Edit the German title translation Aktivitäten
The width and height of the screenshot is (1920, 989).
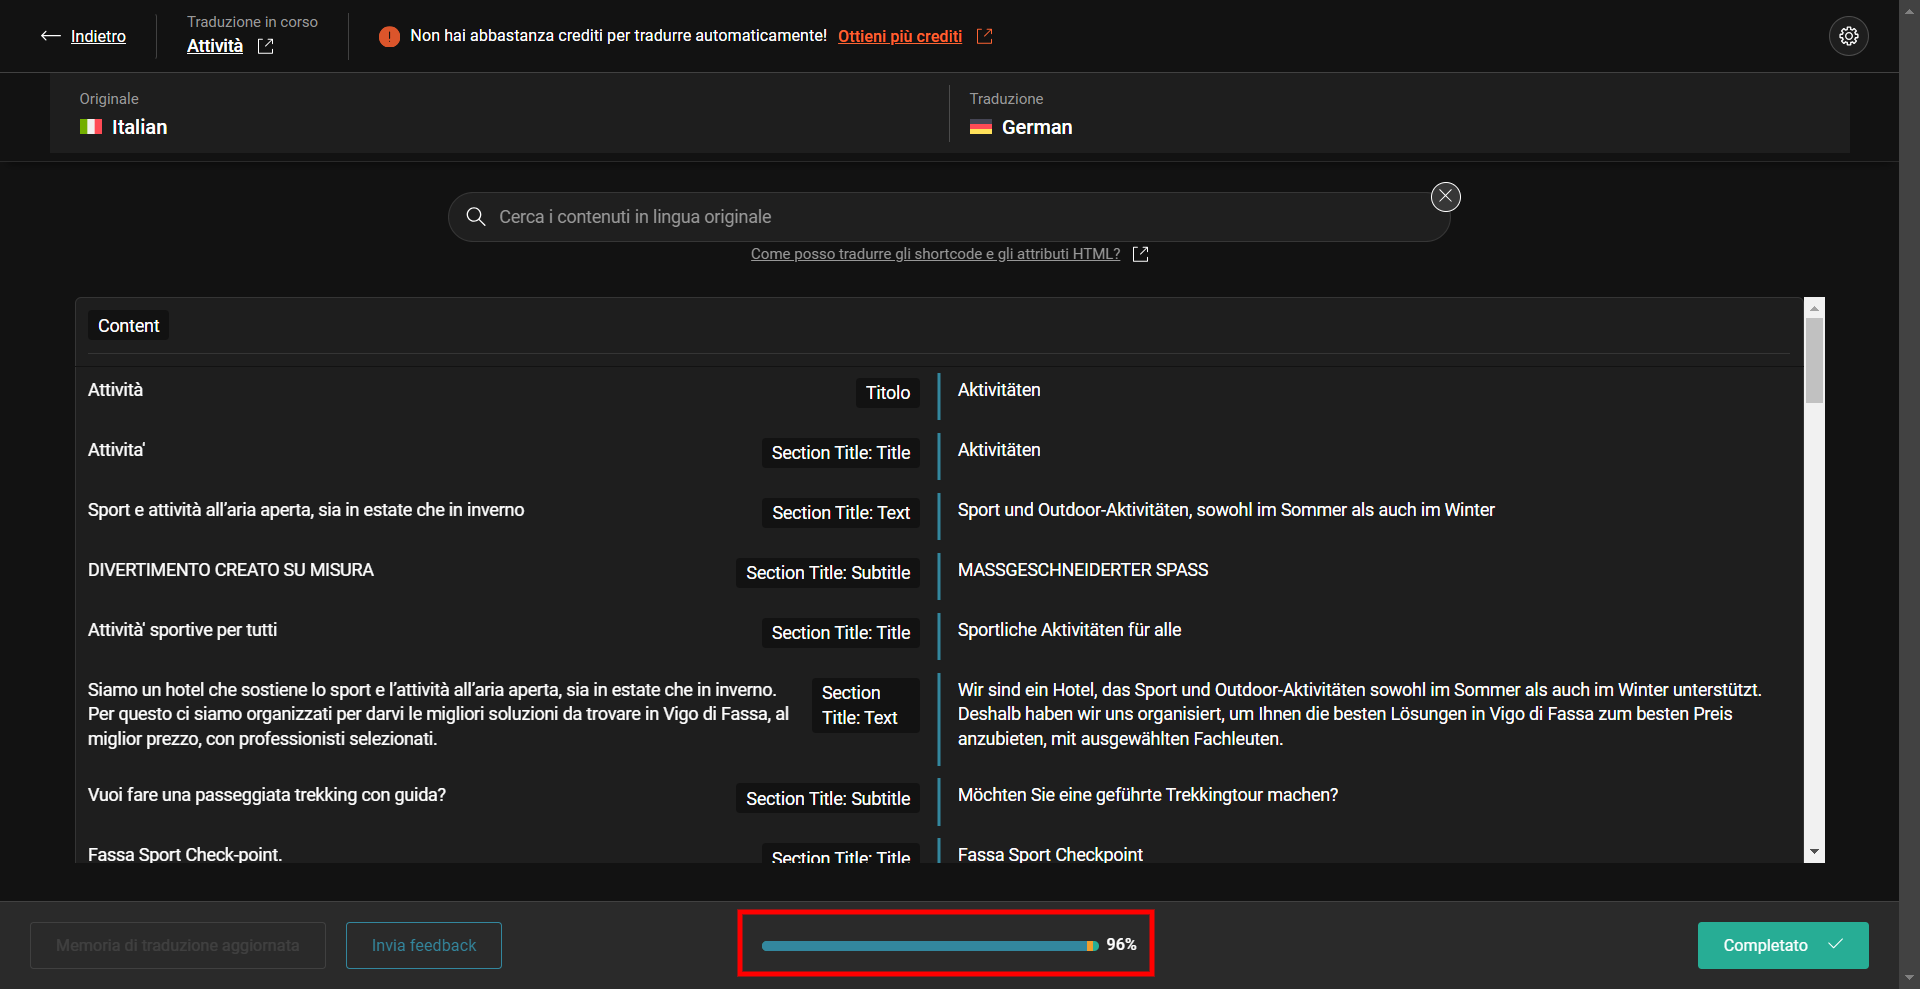click(x=999, y=390)
